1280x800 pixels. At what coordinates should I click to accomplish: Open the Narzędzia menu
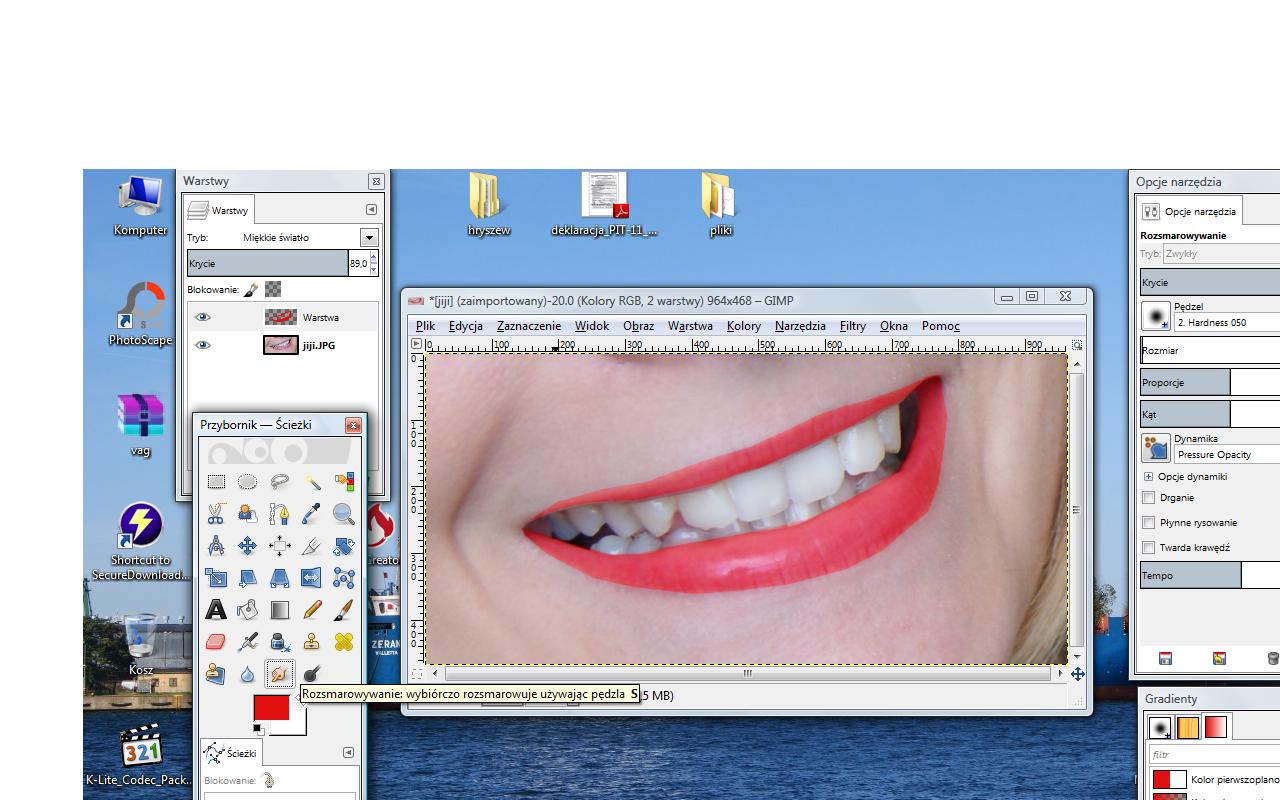800,326
